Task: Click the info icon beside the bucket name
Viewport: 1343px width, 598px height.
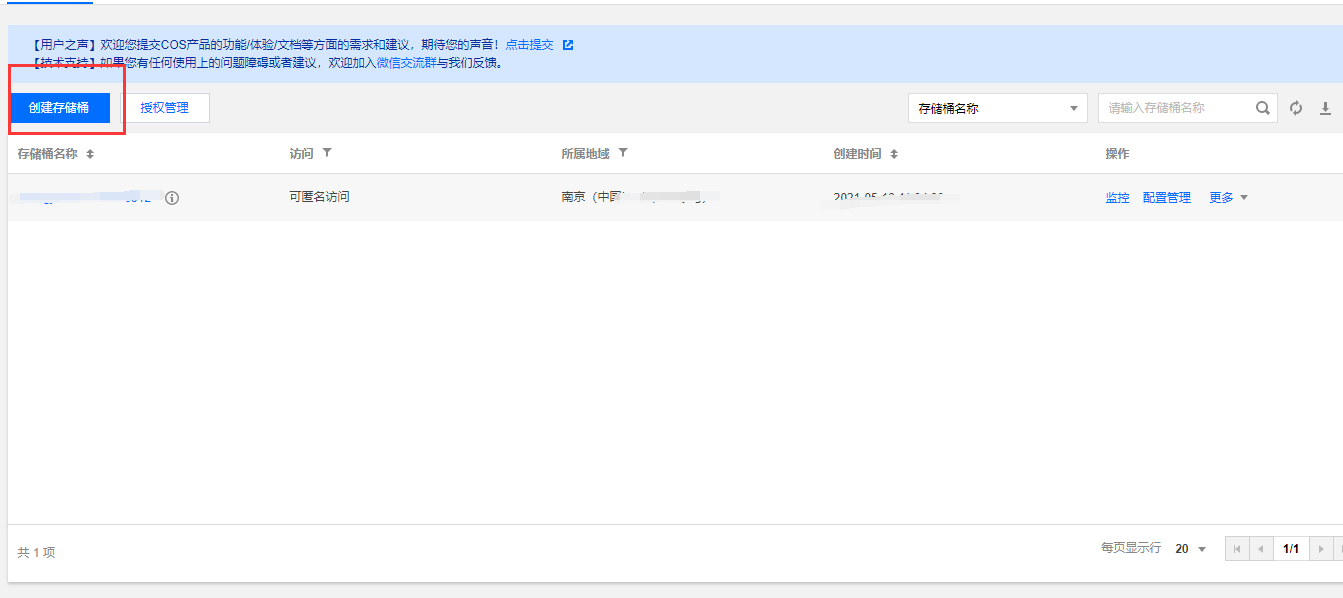Action: tap(173, 198)
